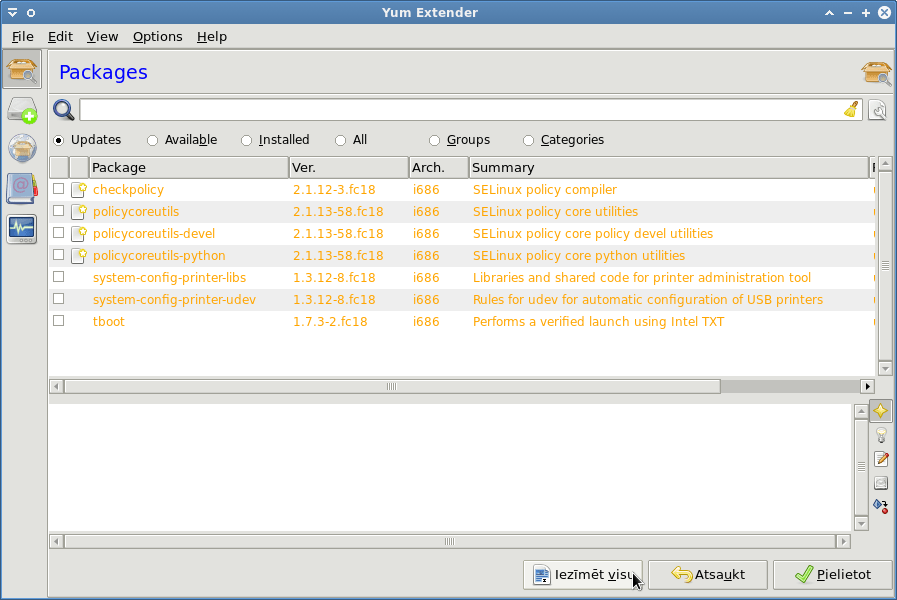Open the history address book icon

coord(22,189)
